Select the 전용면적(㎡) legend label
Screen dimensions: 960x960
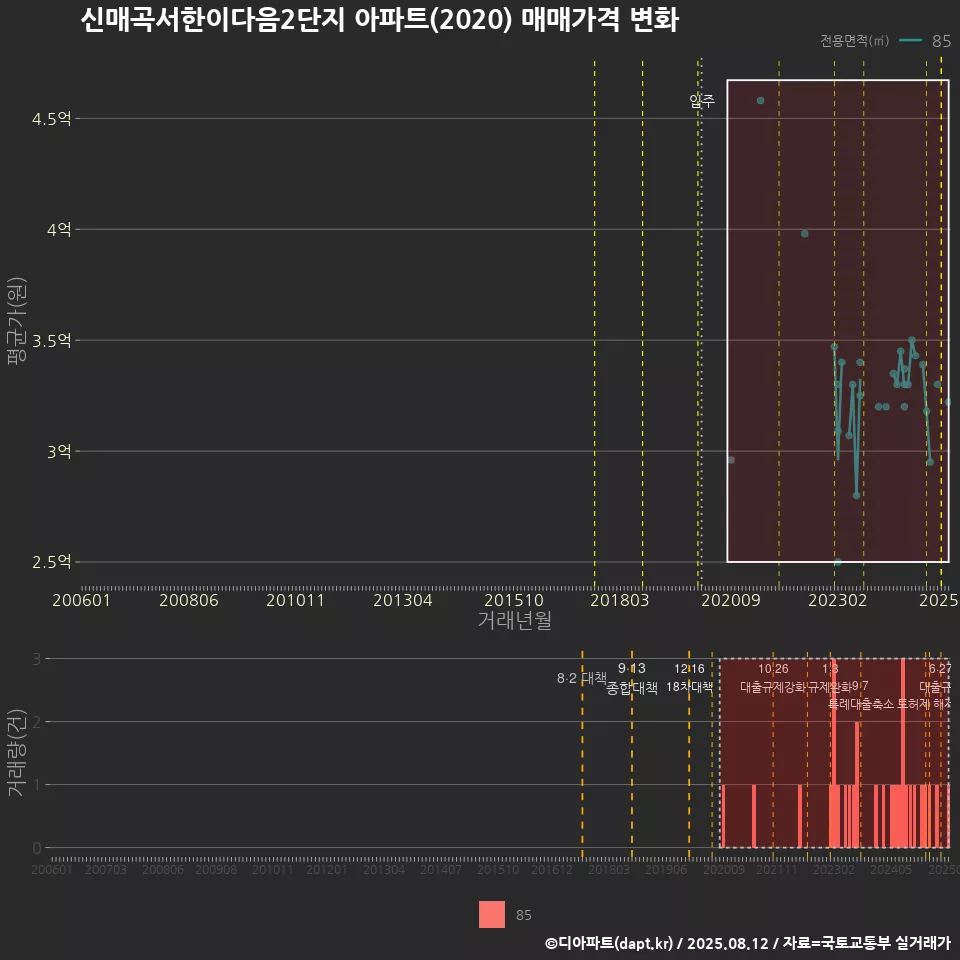tap(854, 41)
